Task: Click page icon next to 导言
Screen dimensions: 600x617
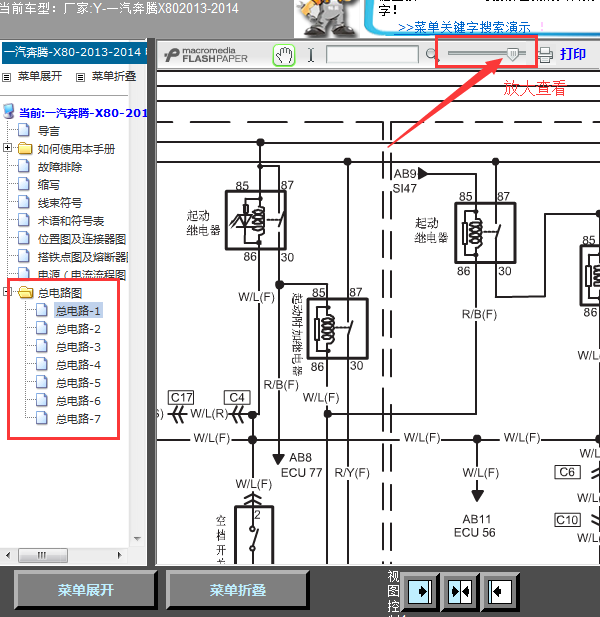Action: [24, 129]
